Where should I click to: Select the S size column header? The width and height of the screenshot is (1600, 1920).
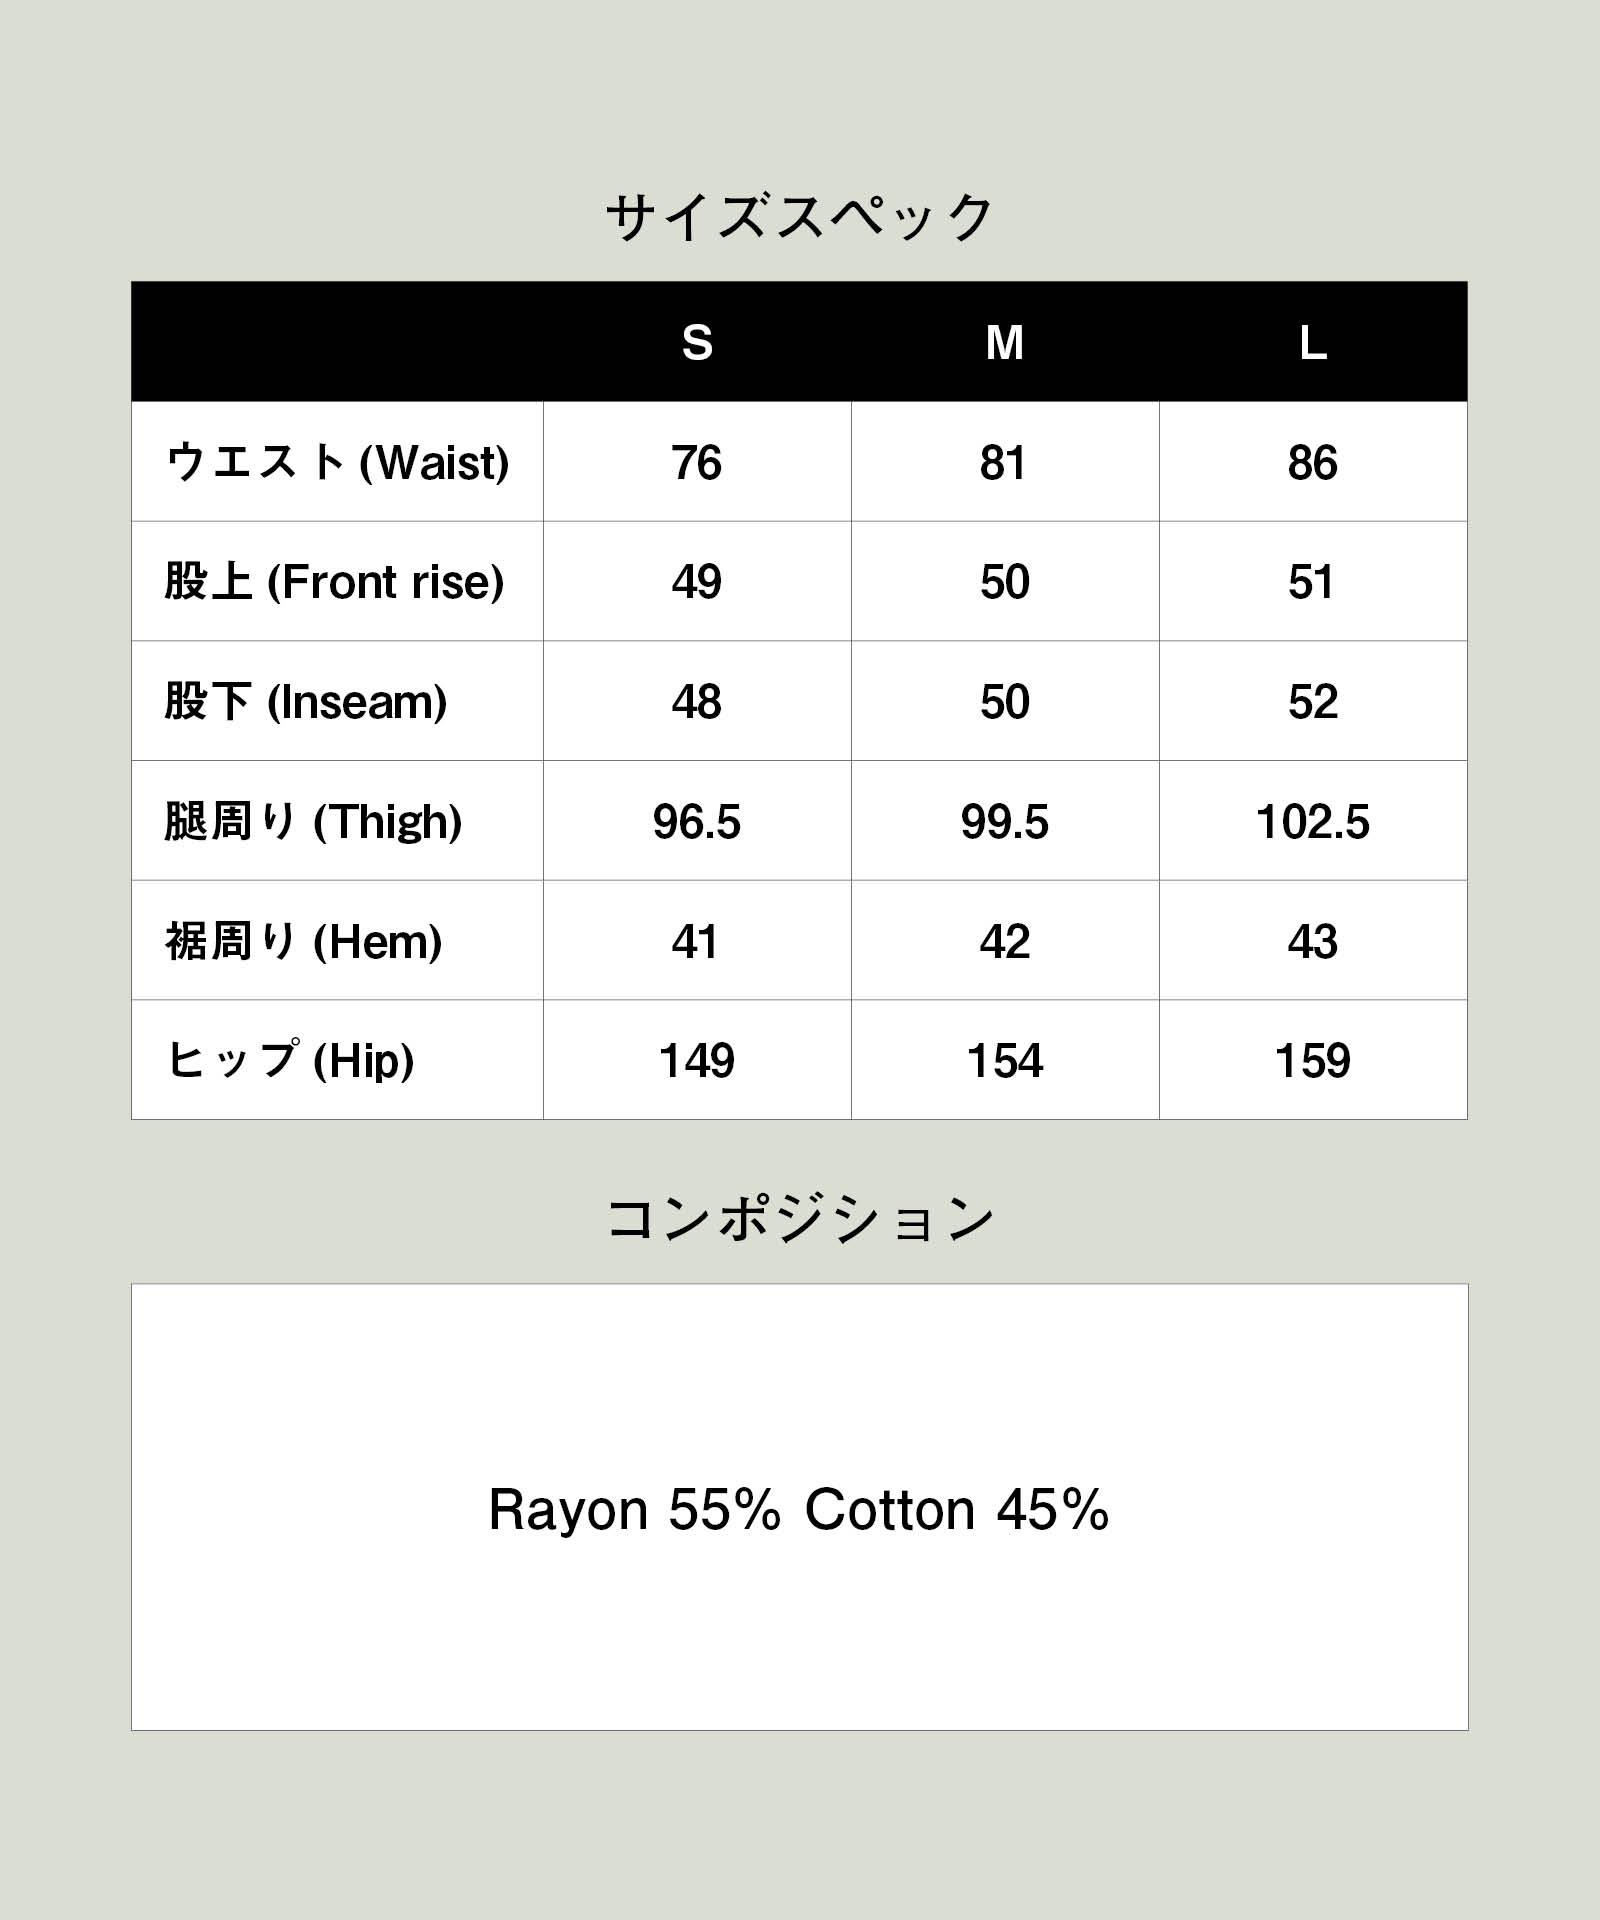point(697,343)
